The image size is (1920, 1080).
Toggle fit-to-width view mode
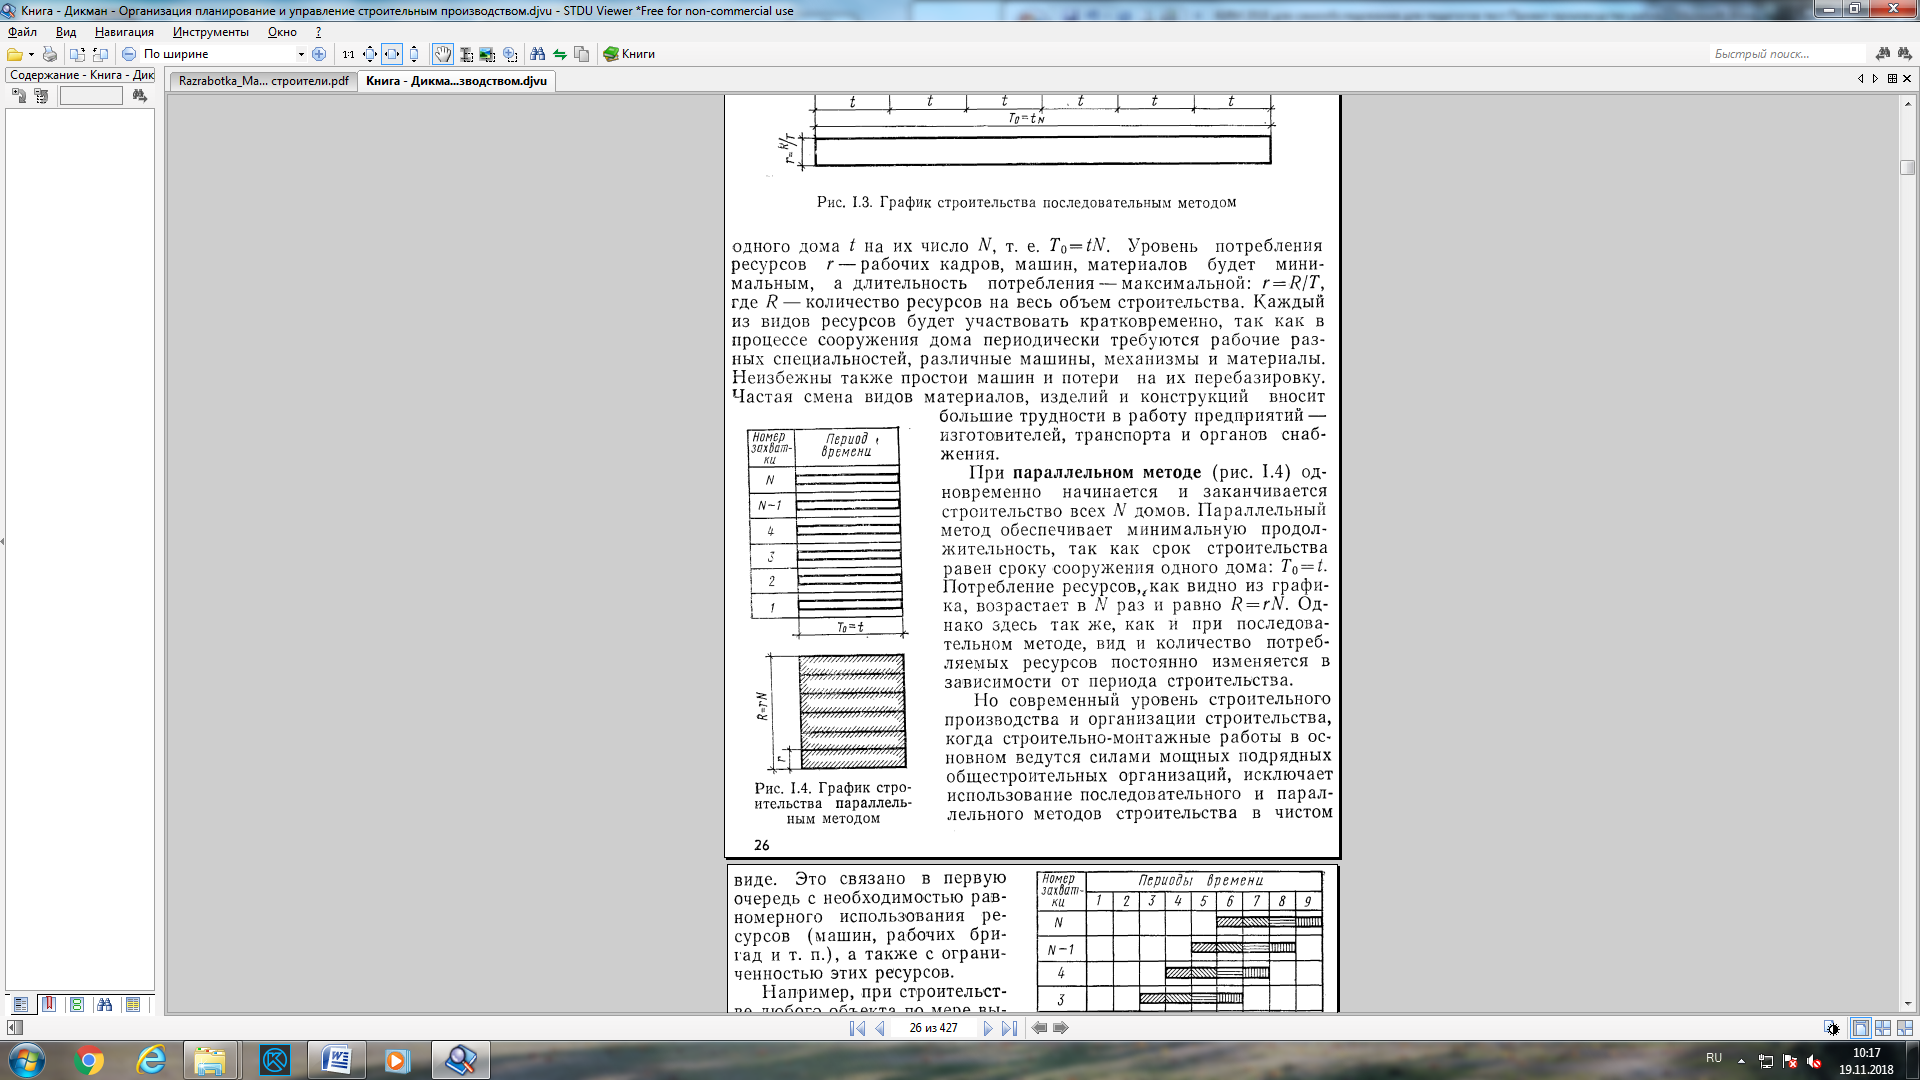coord(392,54)
